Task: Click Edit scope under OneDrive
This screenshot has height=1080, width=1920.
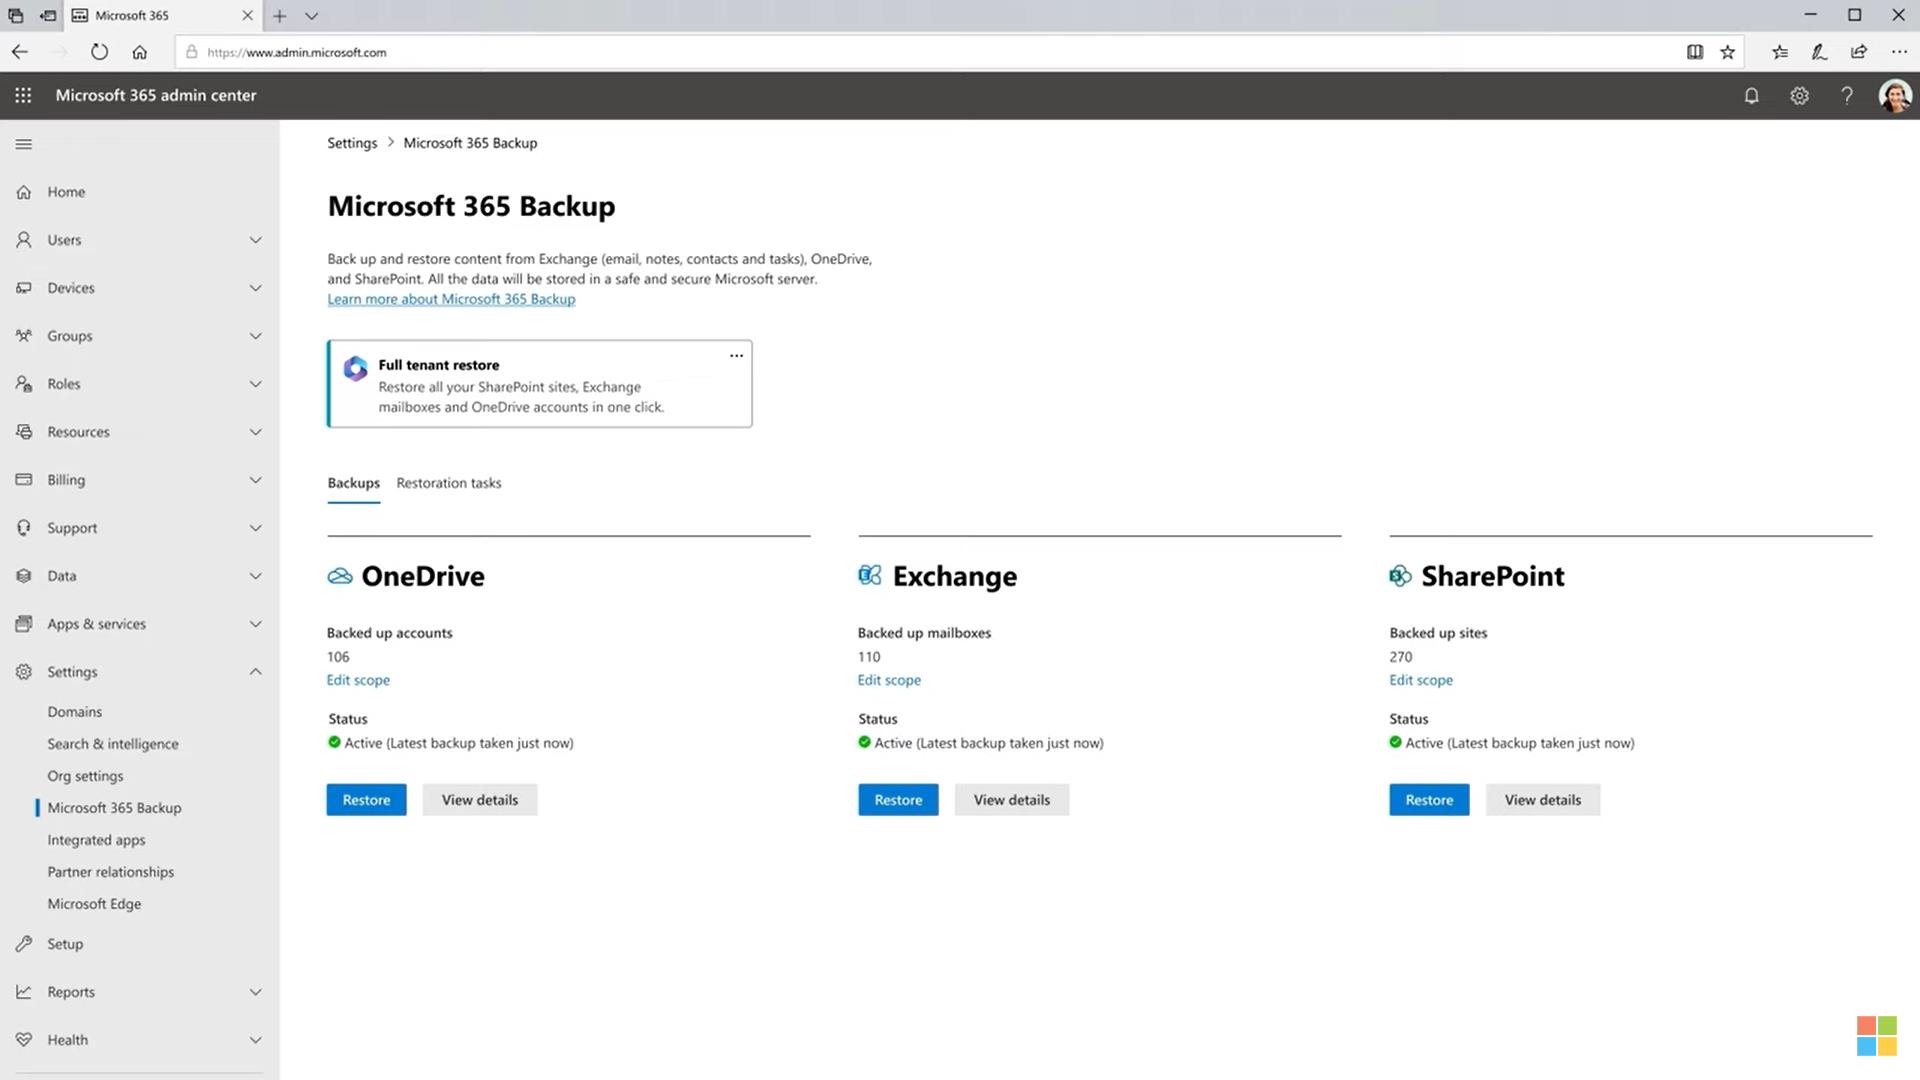Action: [358, 680]
